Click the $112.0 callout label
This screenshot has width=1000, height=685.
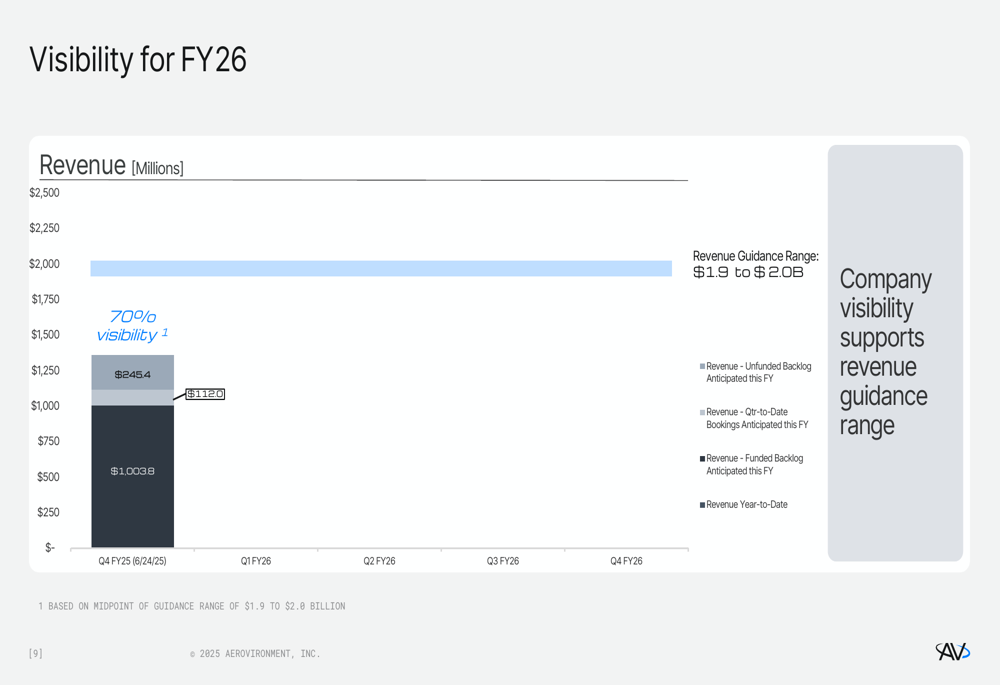coord(205,394)
